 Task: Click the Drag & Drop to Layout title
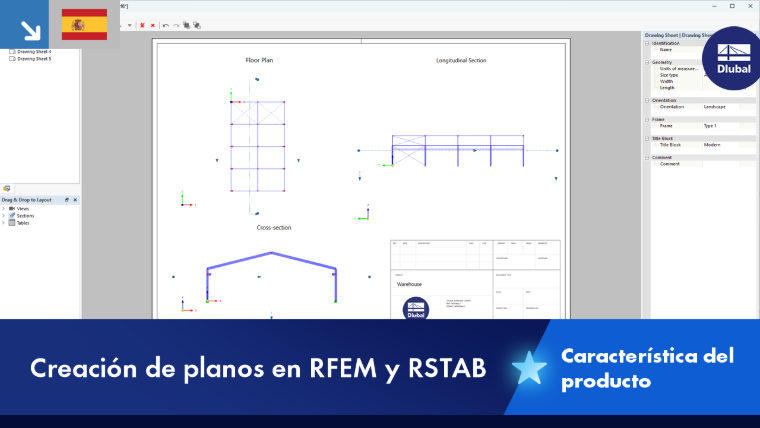(27, 200)
